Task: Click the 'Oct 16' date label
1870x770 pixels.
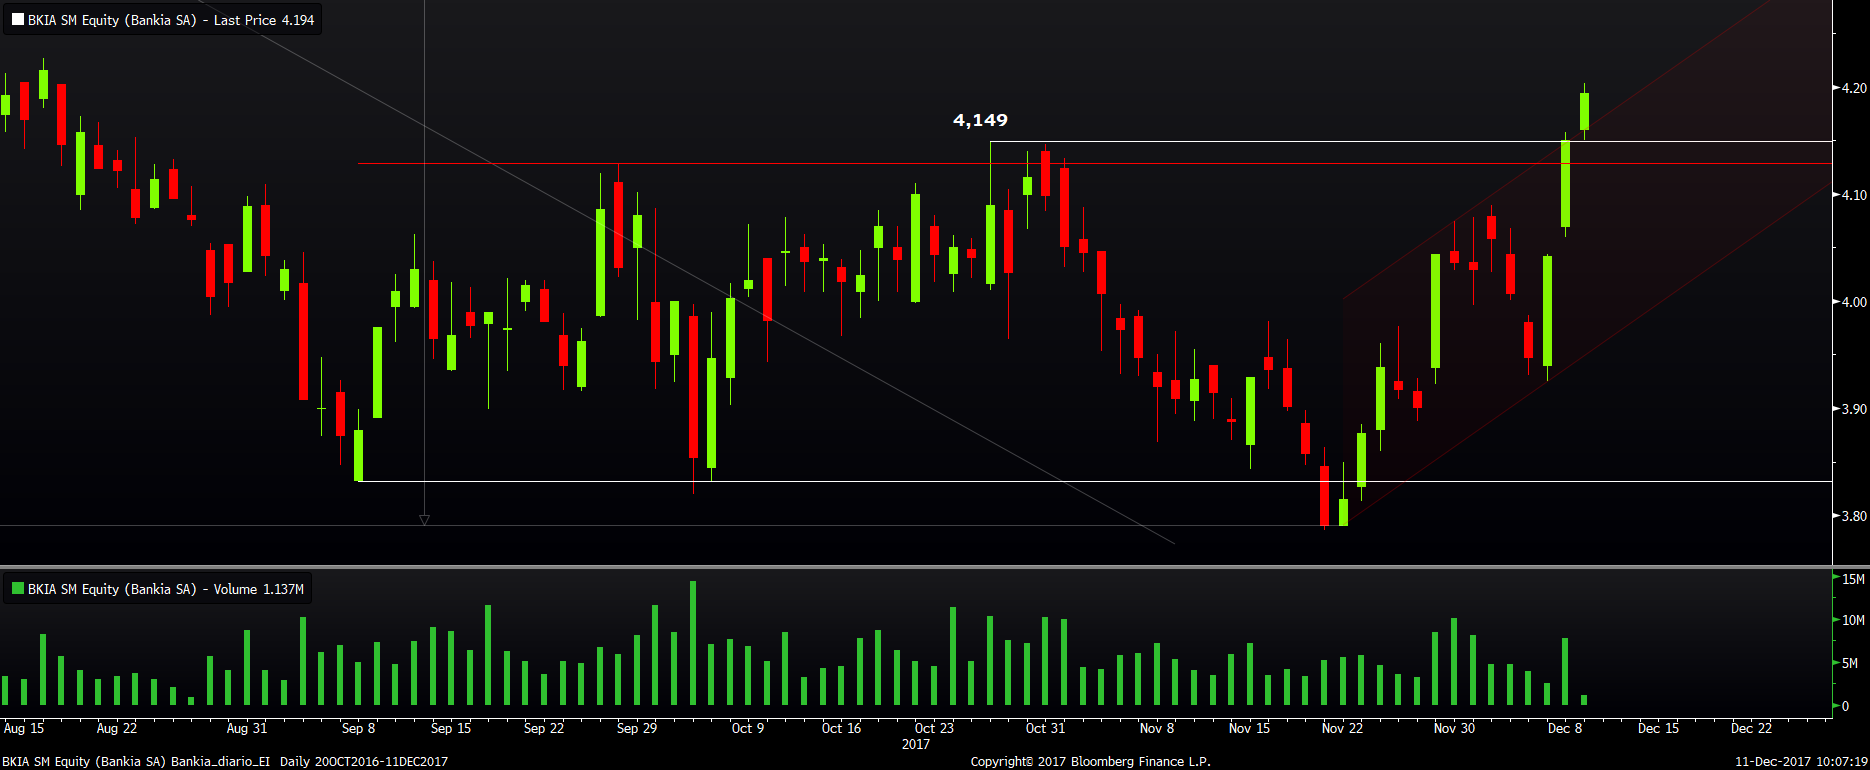Action: (x=841, y=728)
